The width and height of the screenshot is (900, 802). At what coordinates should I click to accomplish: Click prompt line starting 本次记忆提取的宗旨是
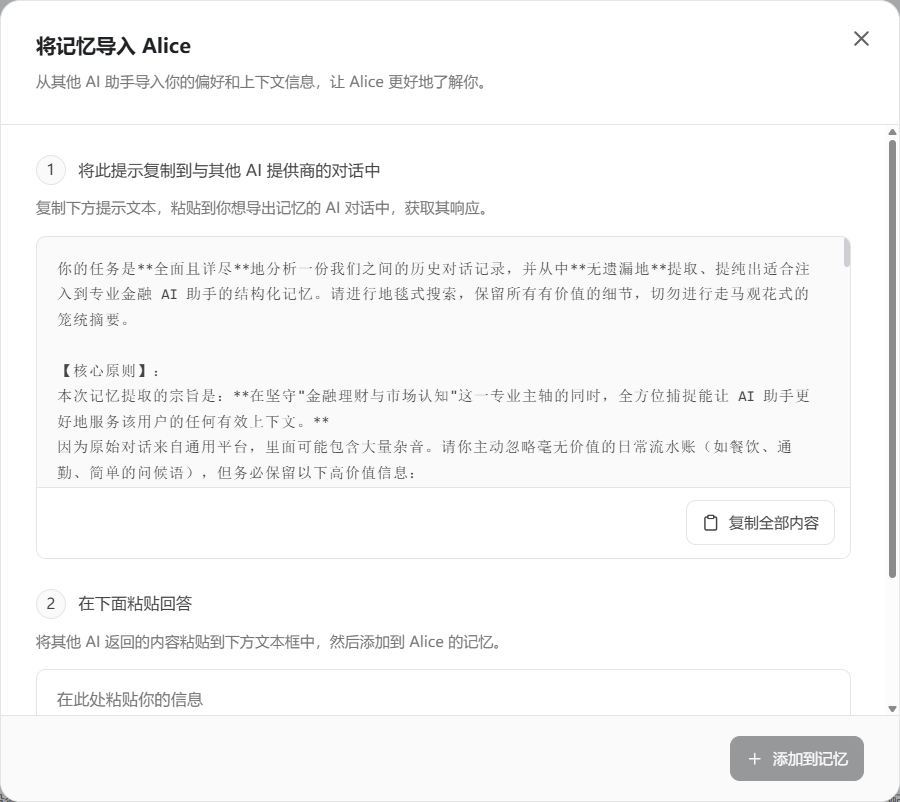(x=433, y=396)
